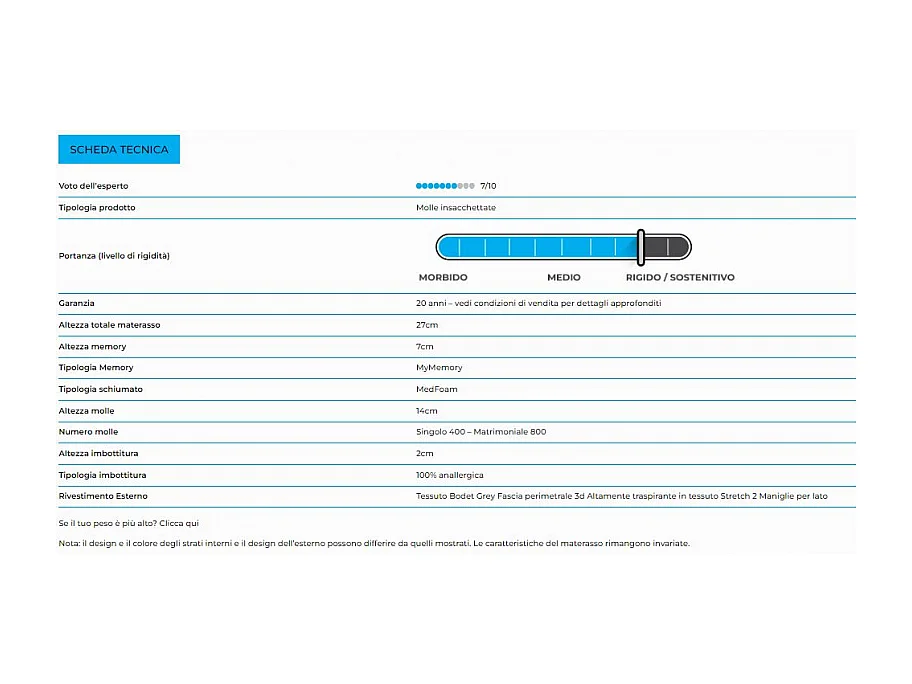Click the expert rating dots
This screenshot has height=684, width=912.
(x=445, y=186)
